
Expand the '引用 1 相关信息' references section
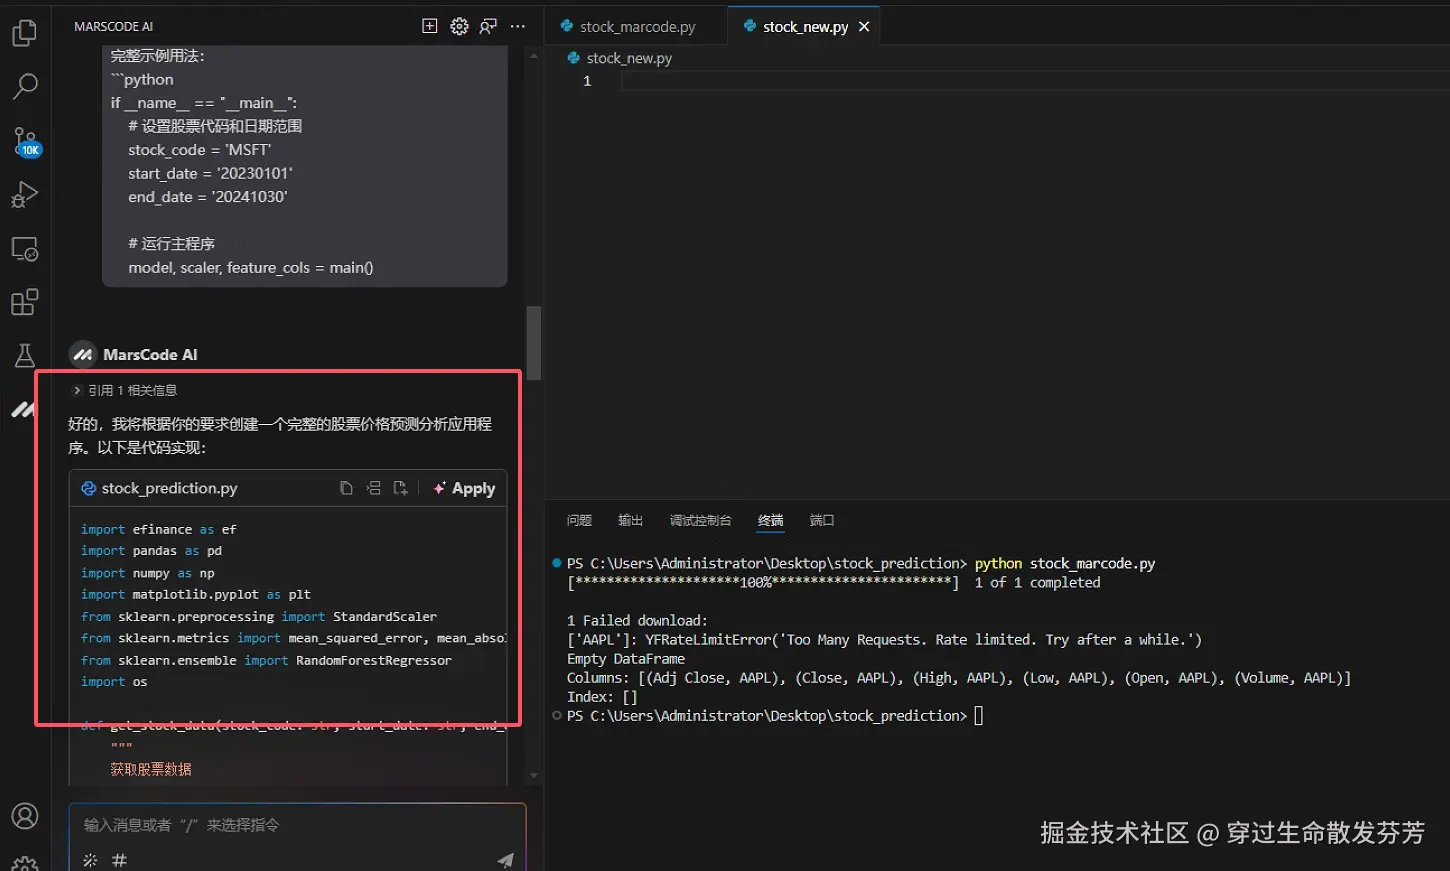(x=125, y=390)
